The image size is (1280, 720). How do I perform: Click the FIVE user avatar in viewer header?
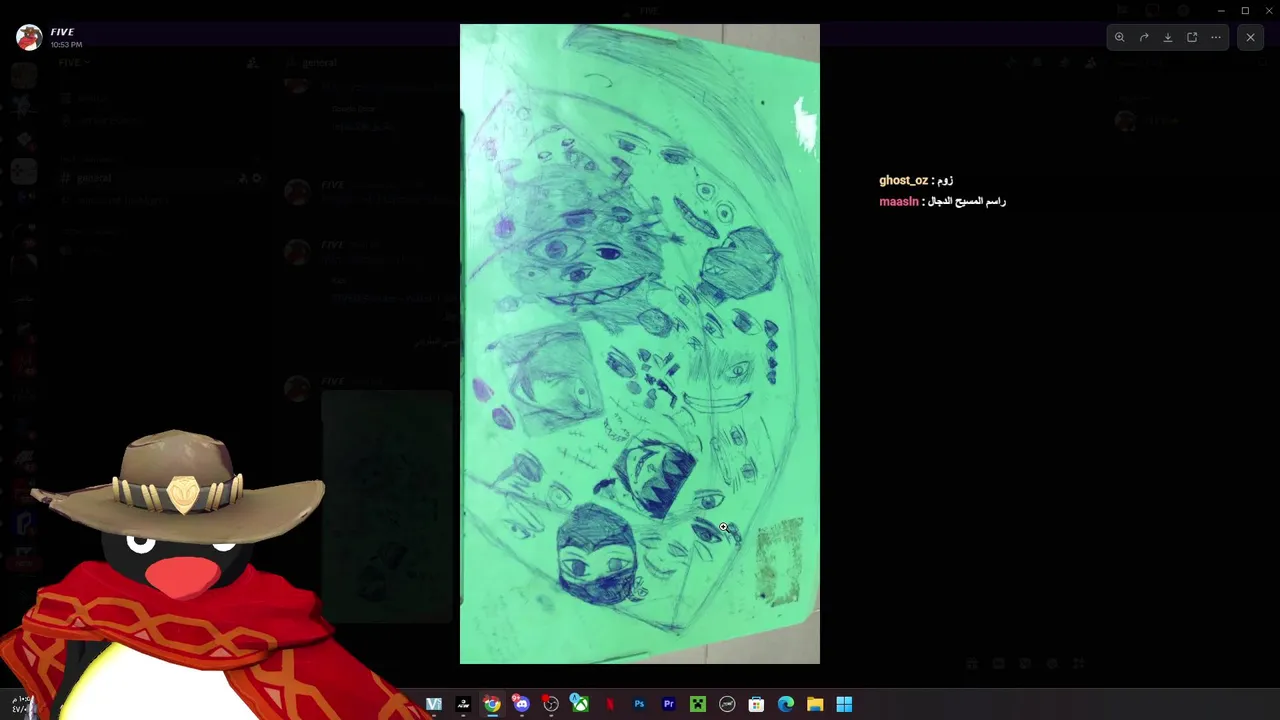(x=29, y=38)
